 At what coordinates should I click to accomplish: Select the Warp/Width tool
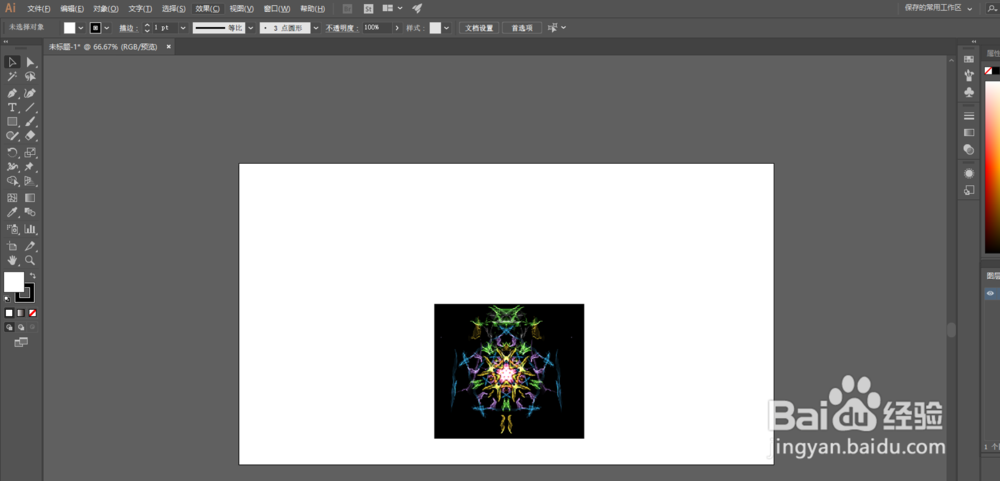tap(12, 166)
